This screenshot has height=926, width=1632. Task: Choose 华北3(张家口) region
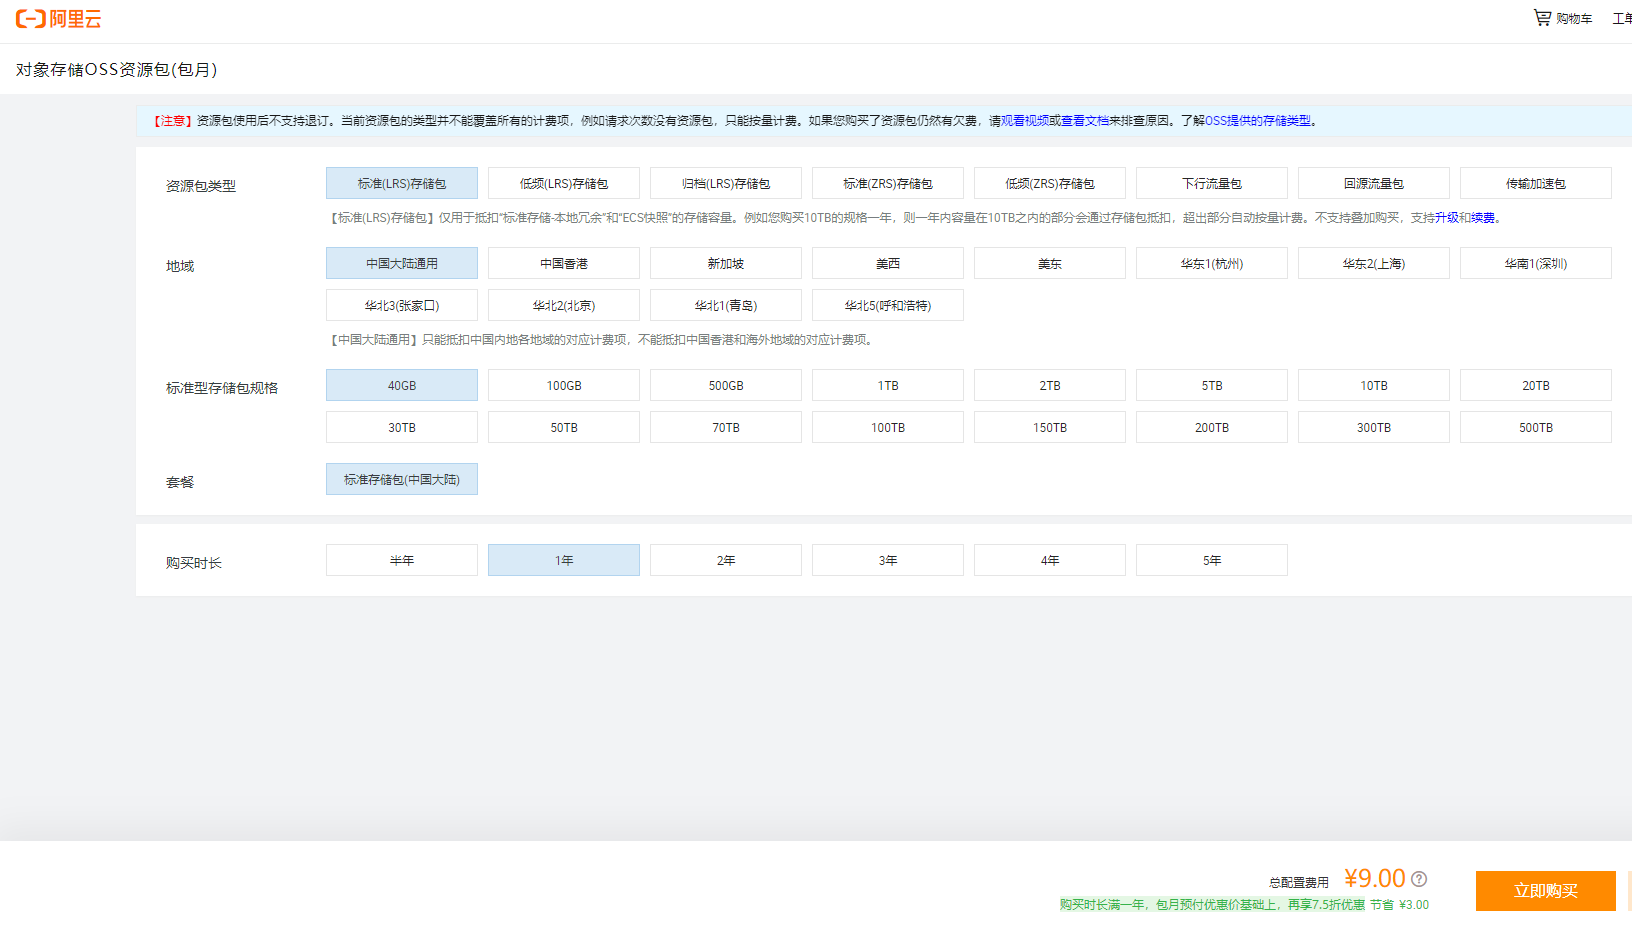pyautogui.click(x=402, y=305)
